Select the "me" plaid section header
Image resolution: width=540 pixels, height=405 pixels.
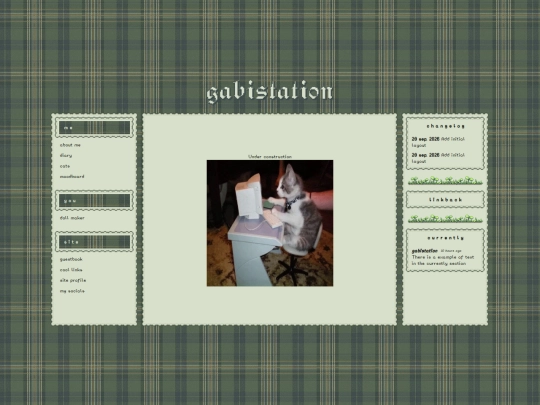tap(94, 128)
